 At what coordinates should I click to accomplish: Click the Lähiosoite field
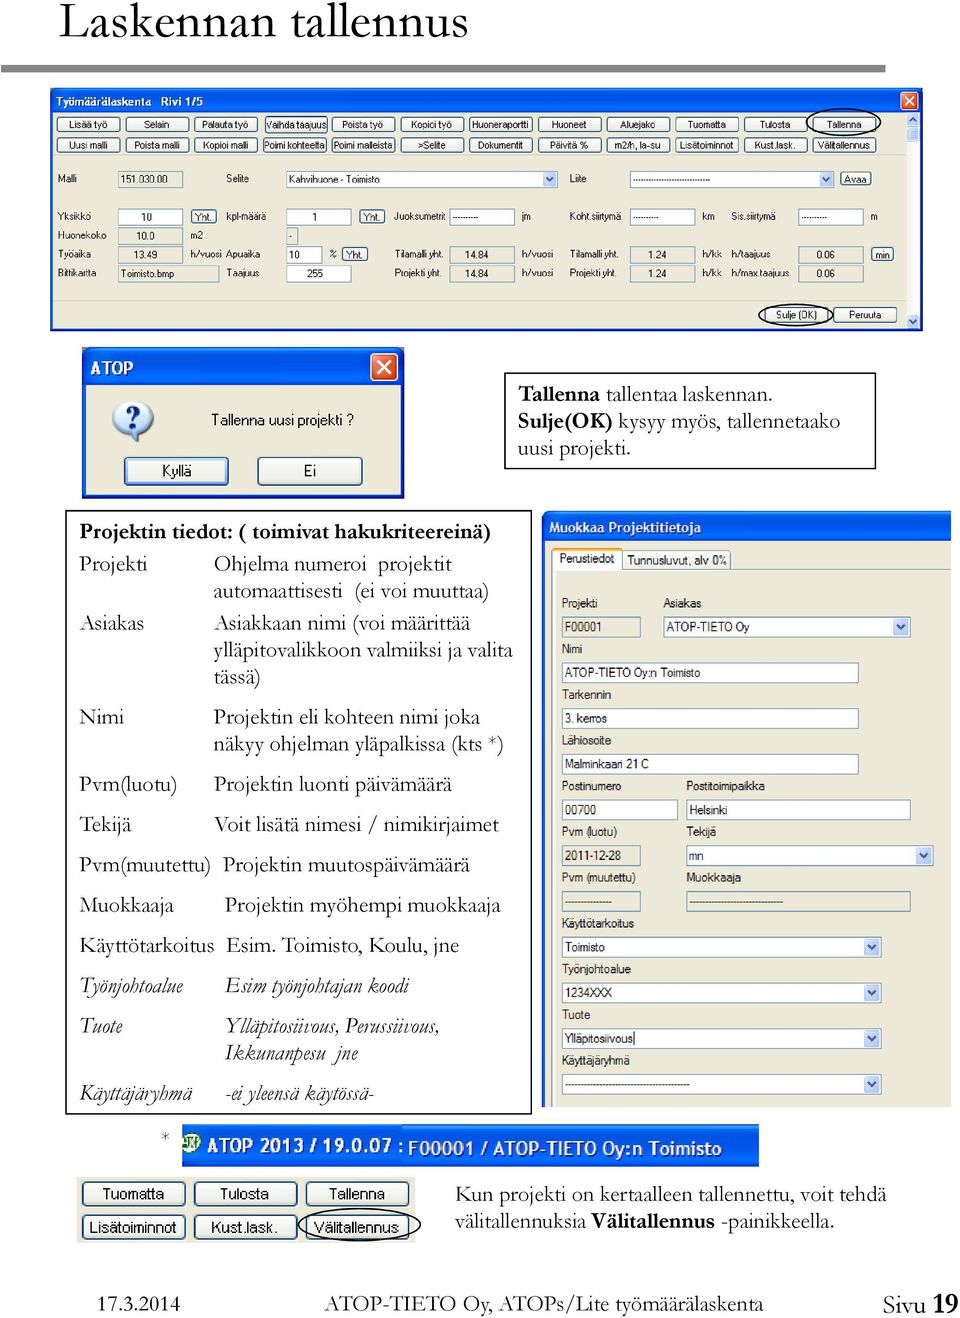[710, 764]
